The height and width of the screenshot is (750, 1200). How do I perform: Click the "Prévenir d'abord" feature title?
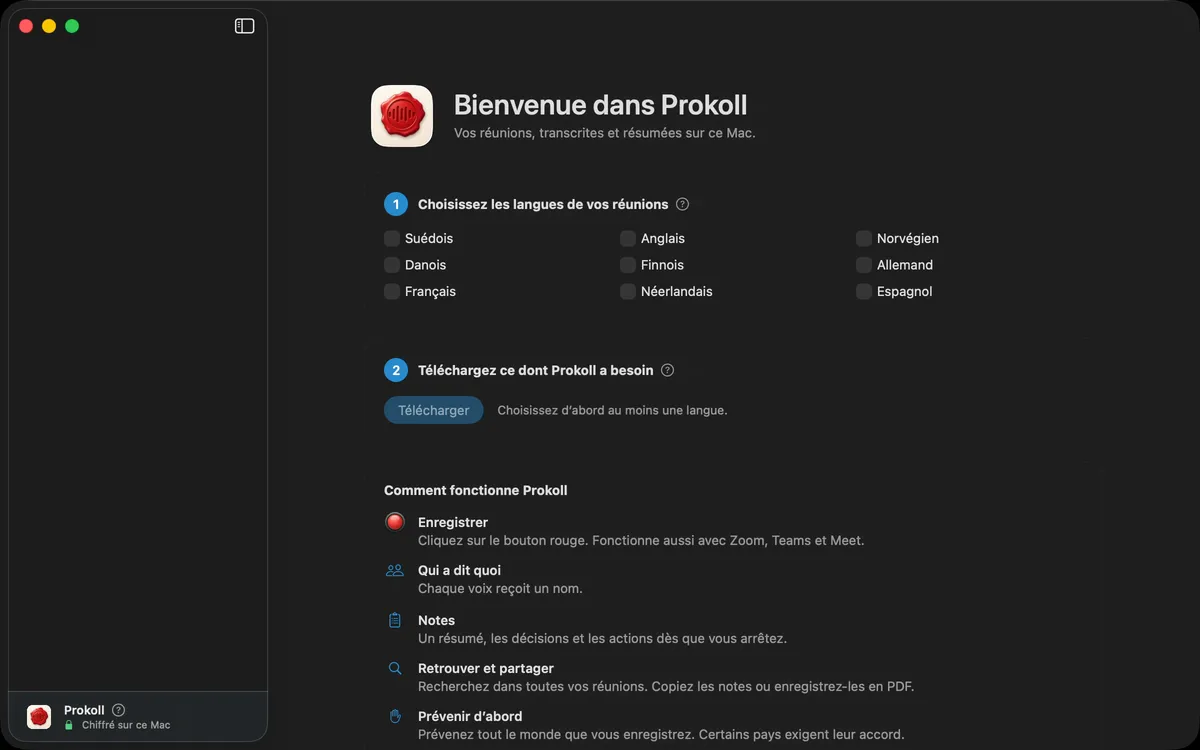pos(470,716)
